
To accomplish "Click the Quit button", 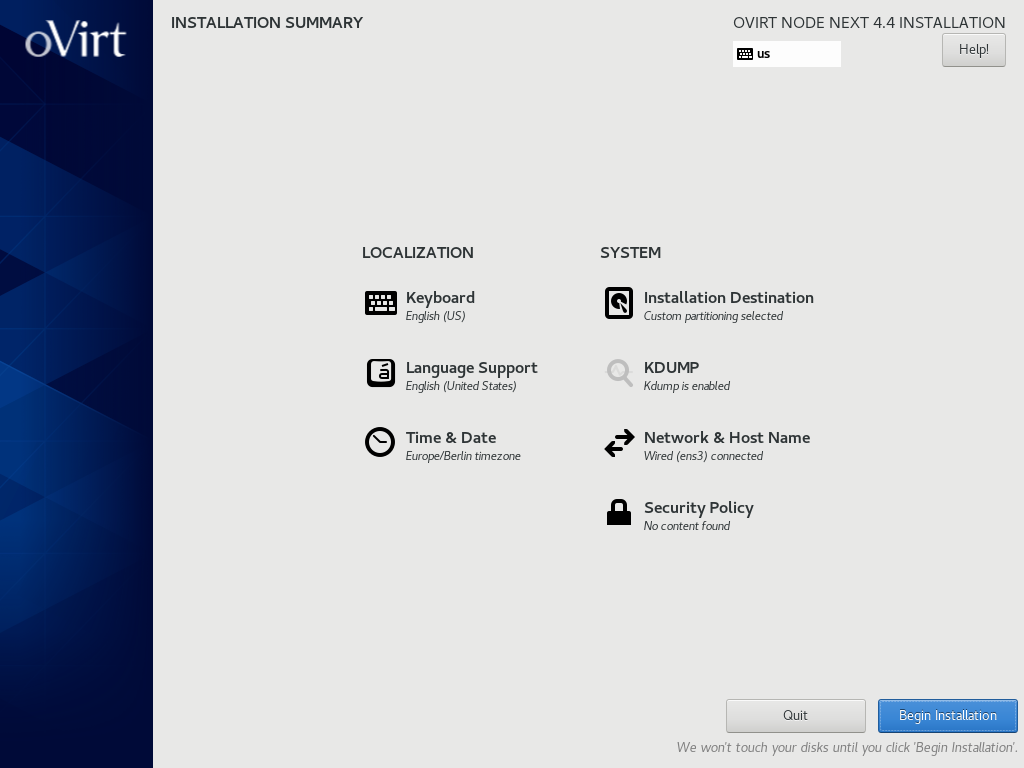I will click(x=795, y=716).
